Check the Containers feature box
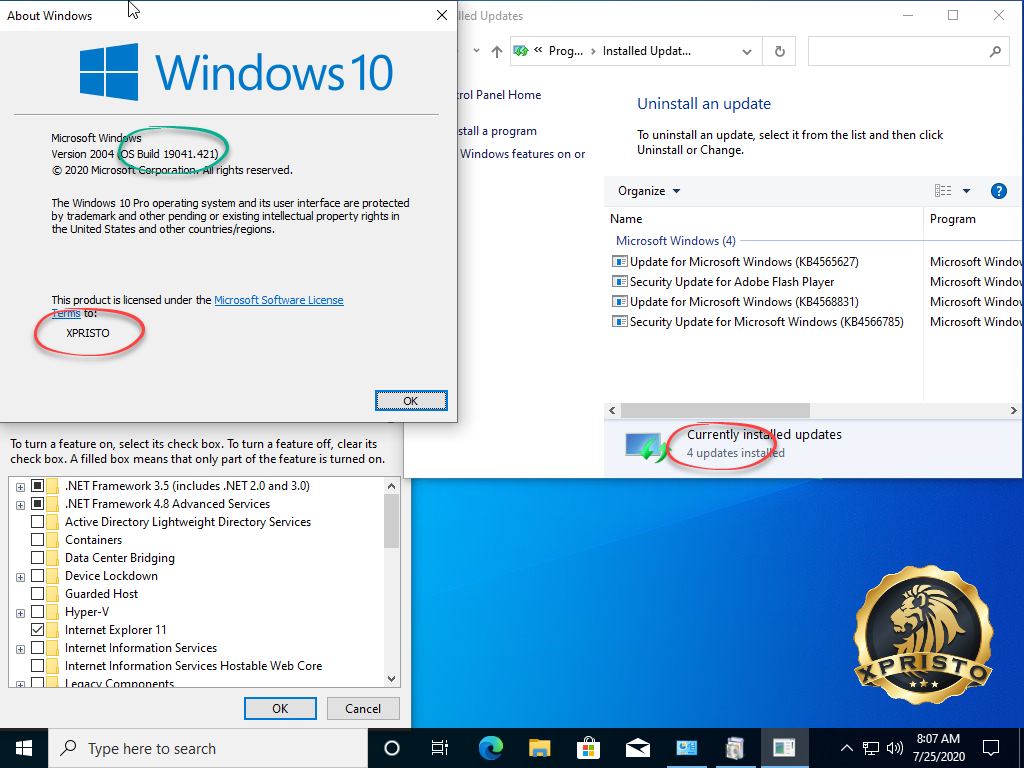This screenshot has width=1024, height=768. (37, 540)
